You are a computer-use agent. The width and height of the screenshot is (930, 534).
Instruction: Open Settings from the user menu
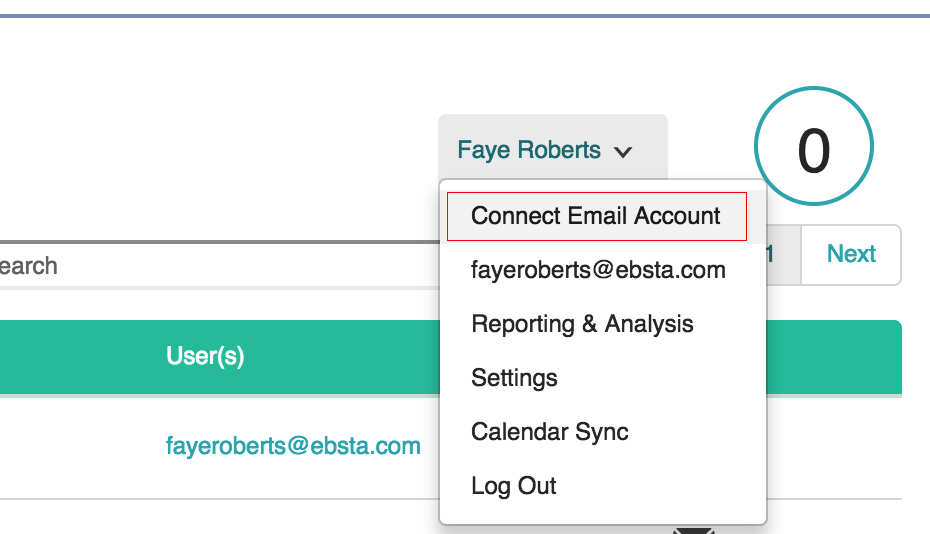[x=514, y=378]
